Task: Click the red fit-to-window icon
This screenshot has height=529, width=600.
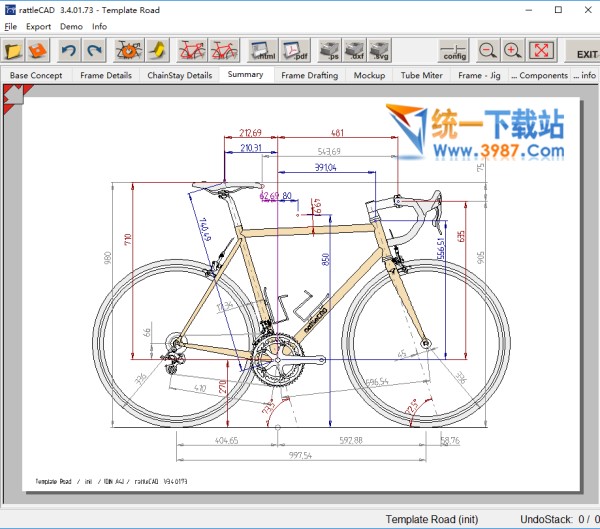Action: 541,49
